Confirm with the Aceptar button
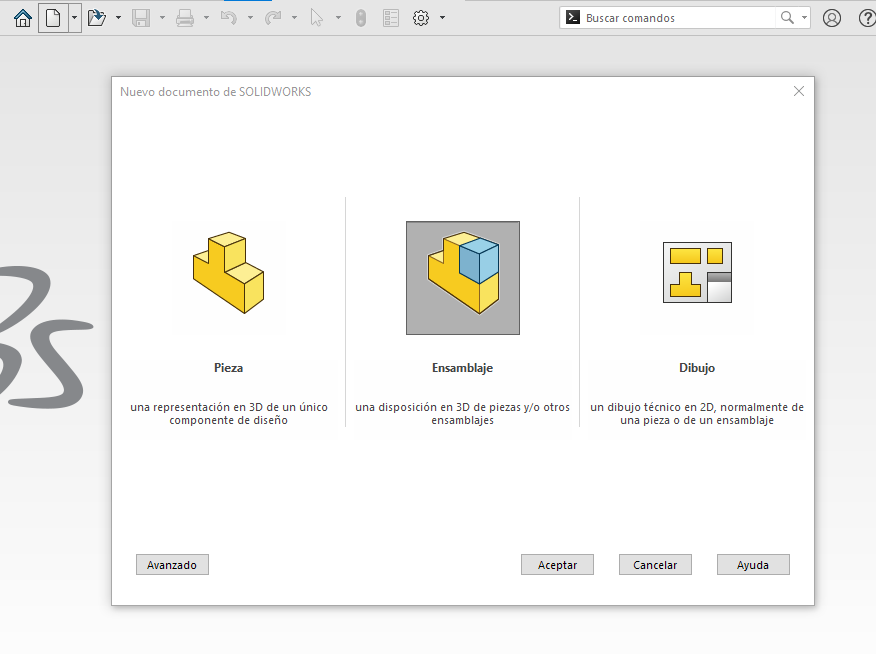Image resolution: width=876 pixels, height=654 pixels. coord(557,565)
